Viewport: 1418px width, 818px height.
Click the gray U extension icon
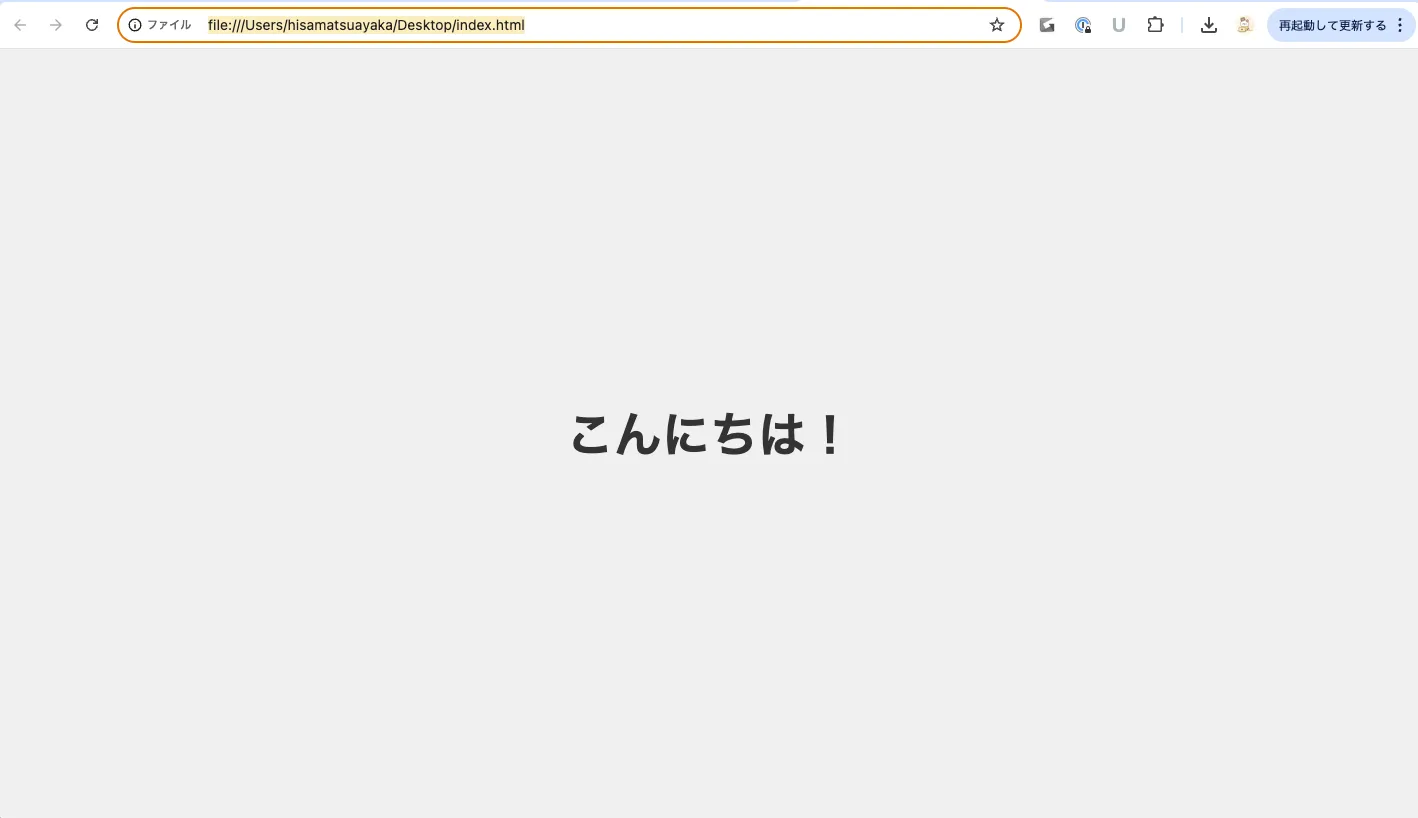1118,25
